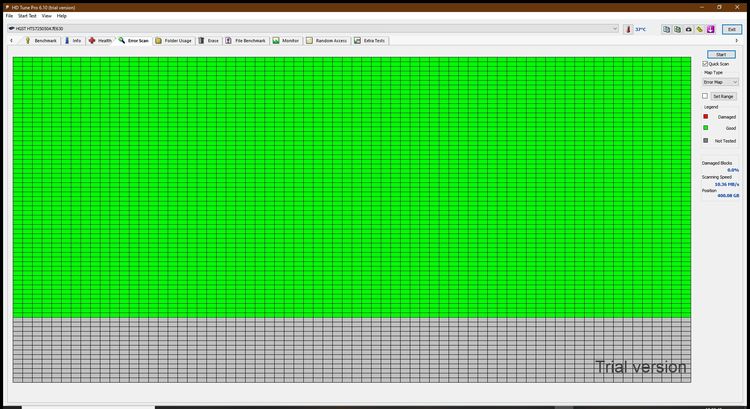Click the Damaged Blocks 0.0% value
The image size is (750, 409).
point(733,170)
